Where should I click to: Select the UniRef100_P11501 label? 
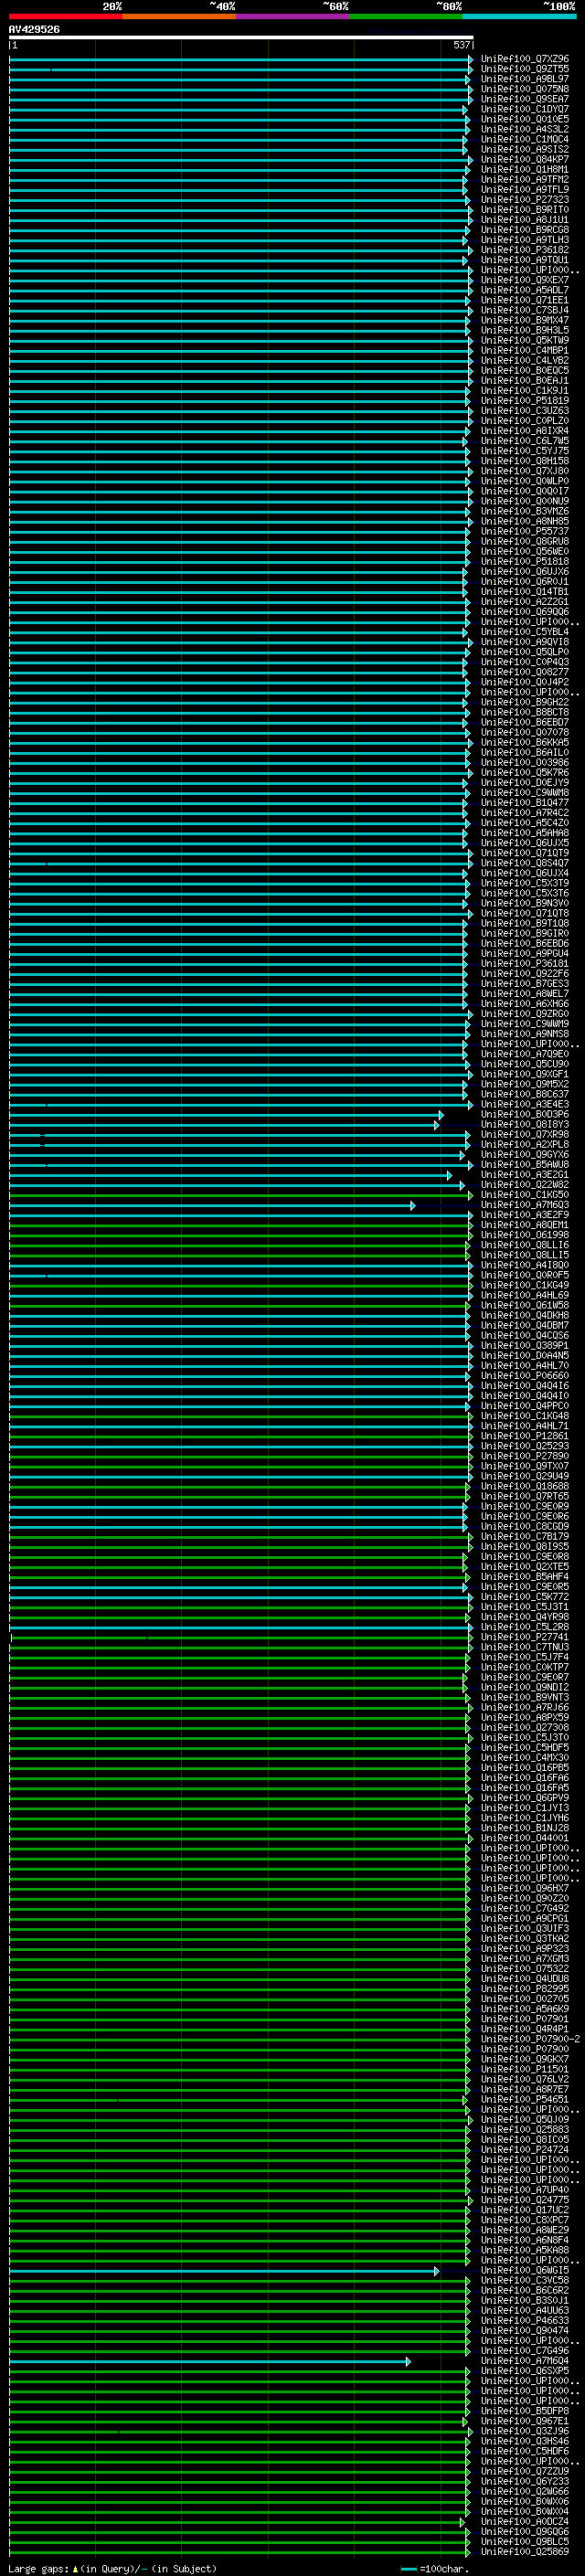tap(524, 2070)
